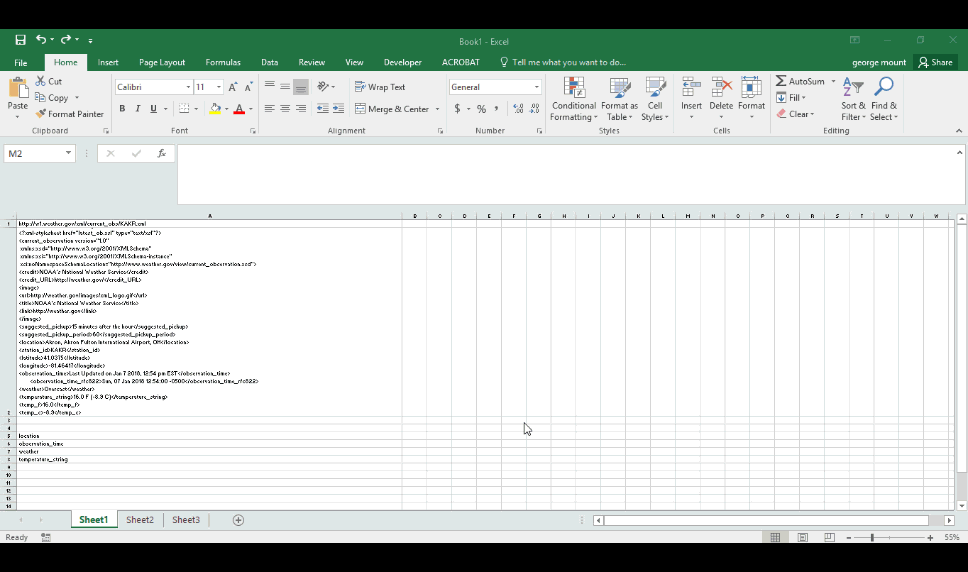
Task: Click the Share button
Action: [936, 62]
